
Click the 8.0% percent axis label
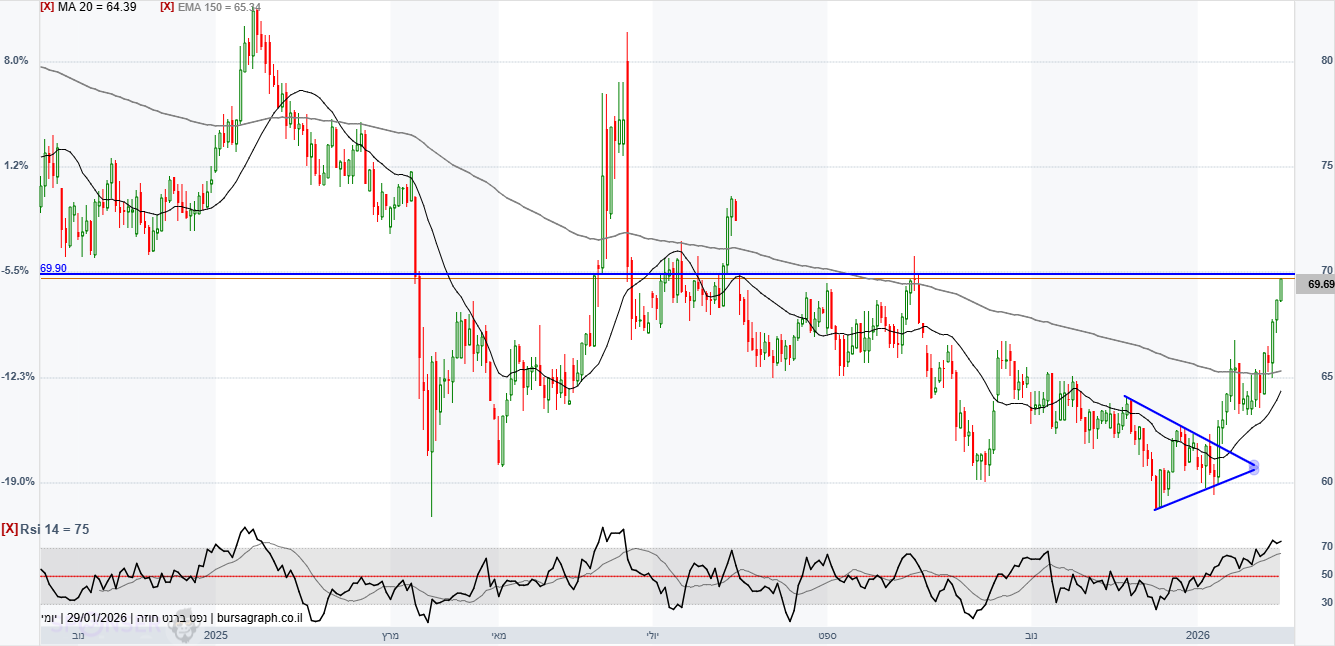16,61
